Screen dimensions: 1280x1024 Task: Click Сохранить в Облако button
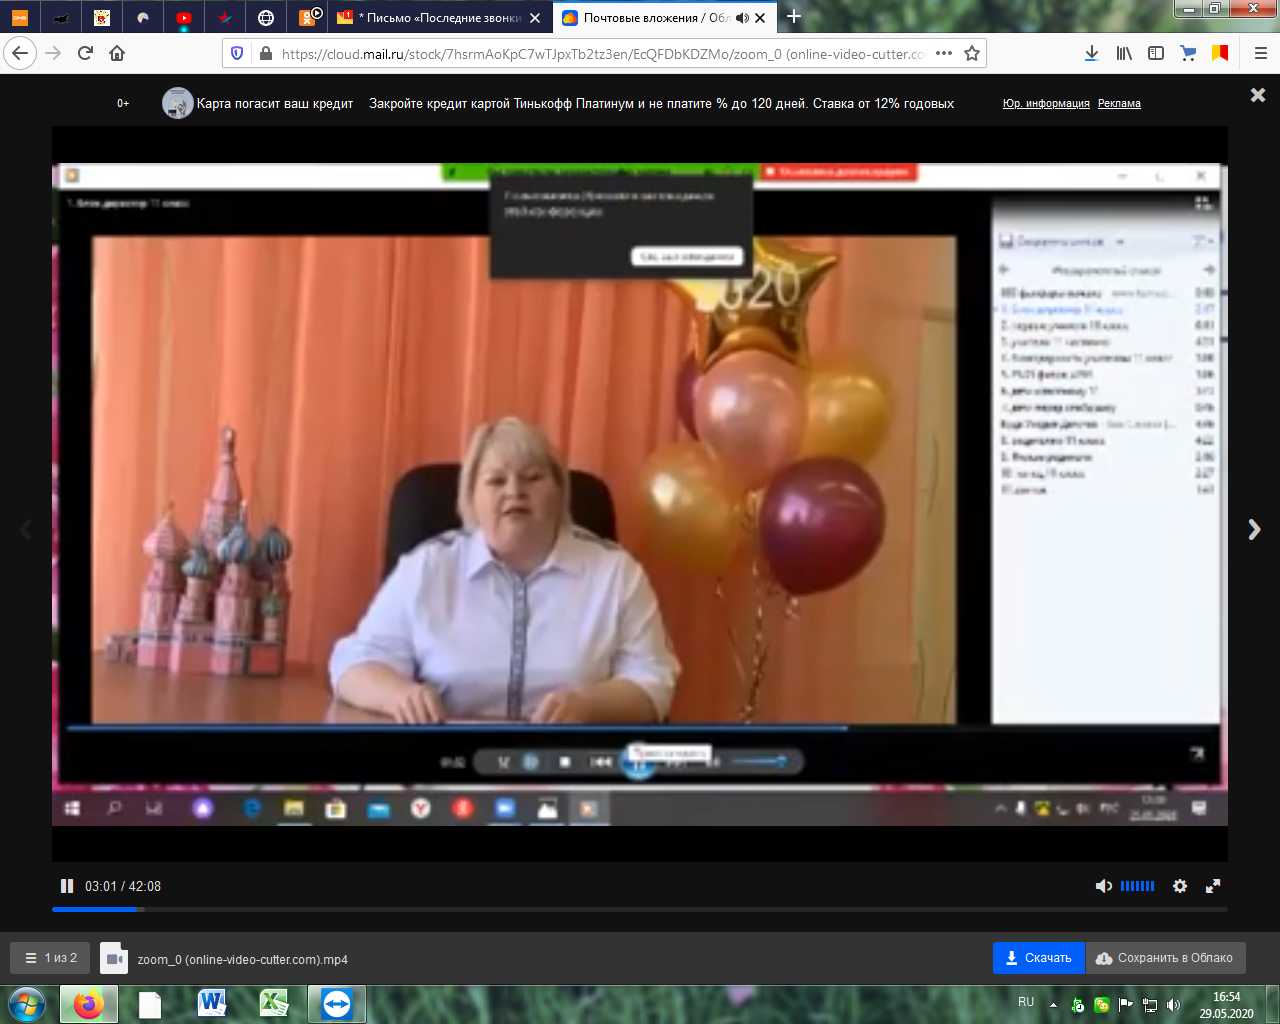[x=1165, y=958]
